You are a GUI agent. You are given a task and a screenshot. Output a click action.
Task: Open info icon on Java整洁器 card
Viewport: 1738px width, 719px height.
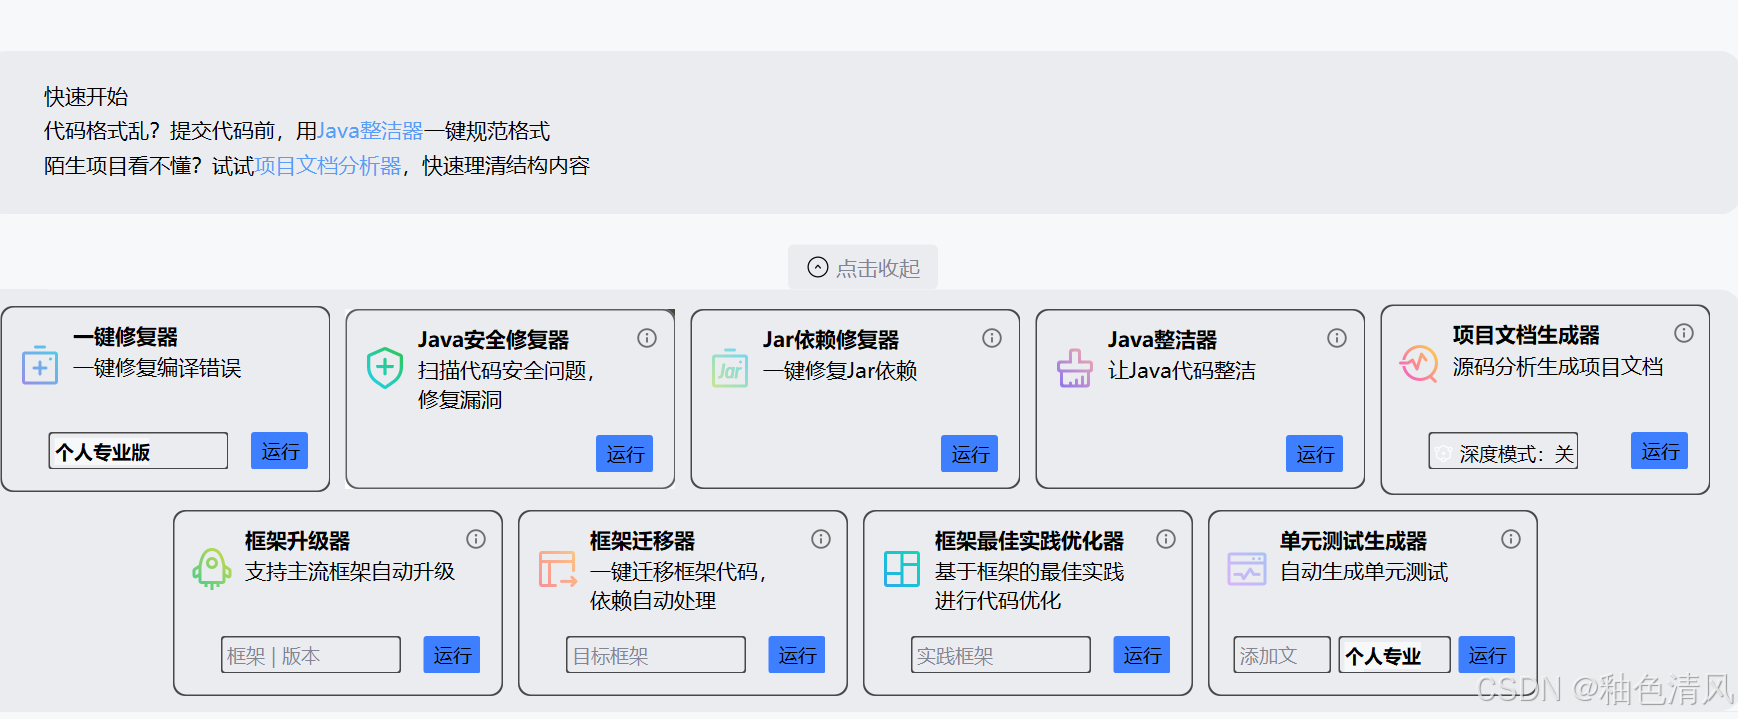[x=1337, y=338]
